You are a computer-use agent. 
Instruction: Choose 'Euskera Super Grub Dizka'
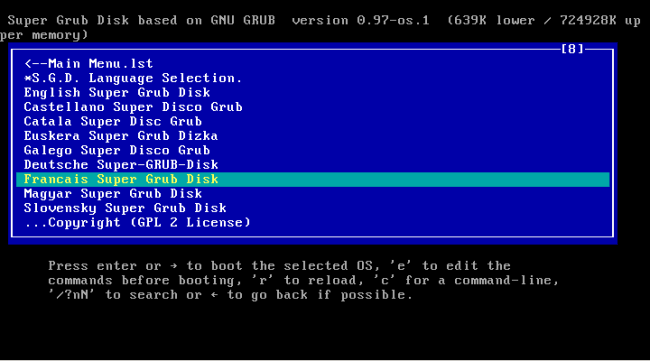121,136
